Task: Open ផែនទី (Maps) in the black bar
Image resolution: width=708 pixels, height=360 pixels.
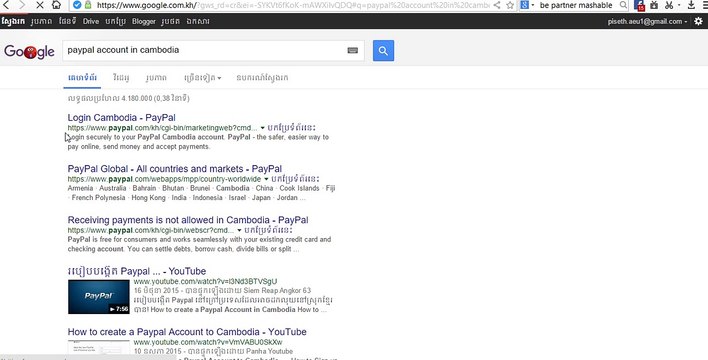Action: [x=67, y=21]
